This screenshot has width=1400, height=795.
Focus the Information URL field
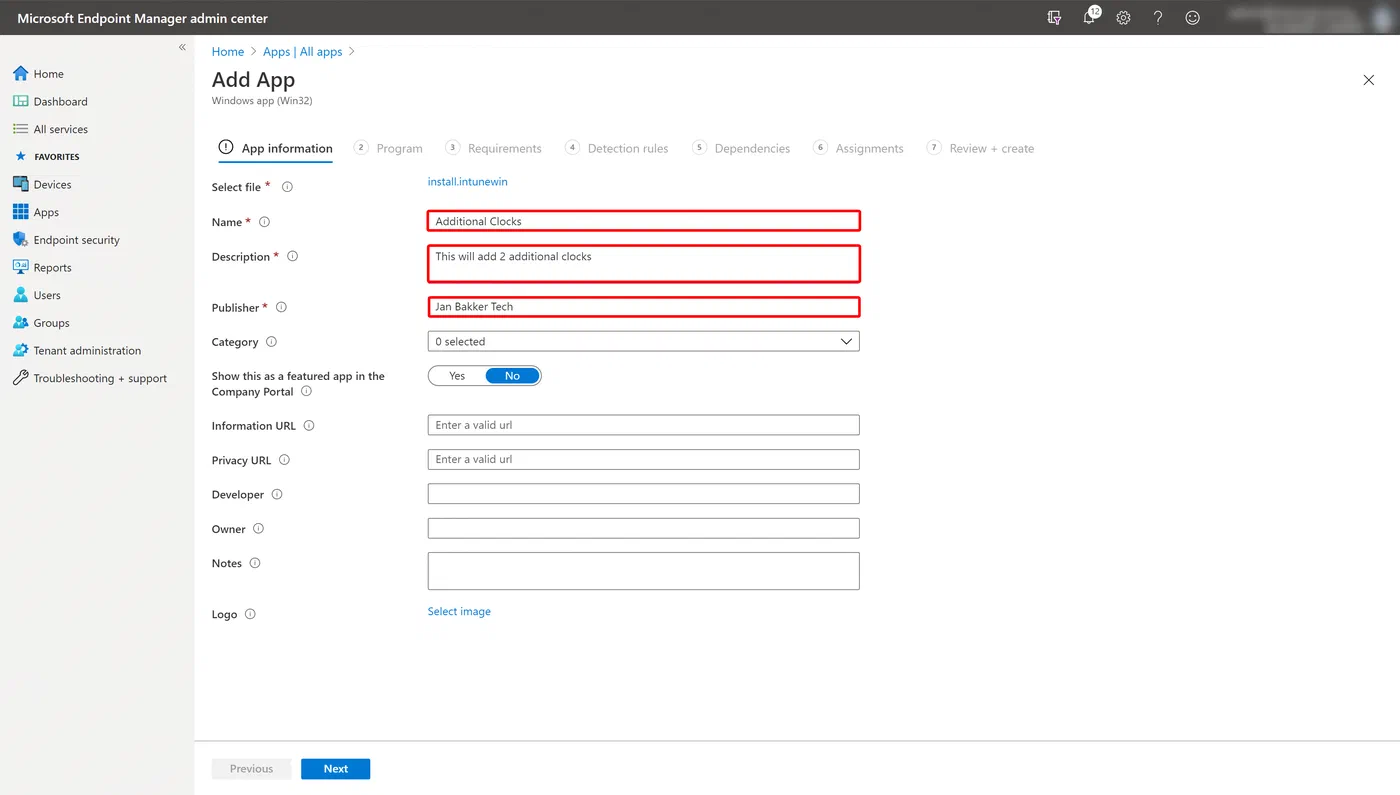643,425
